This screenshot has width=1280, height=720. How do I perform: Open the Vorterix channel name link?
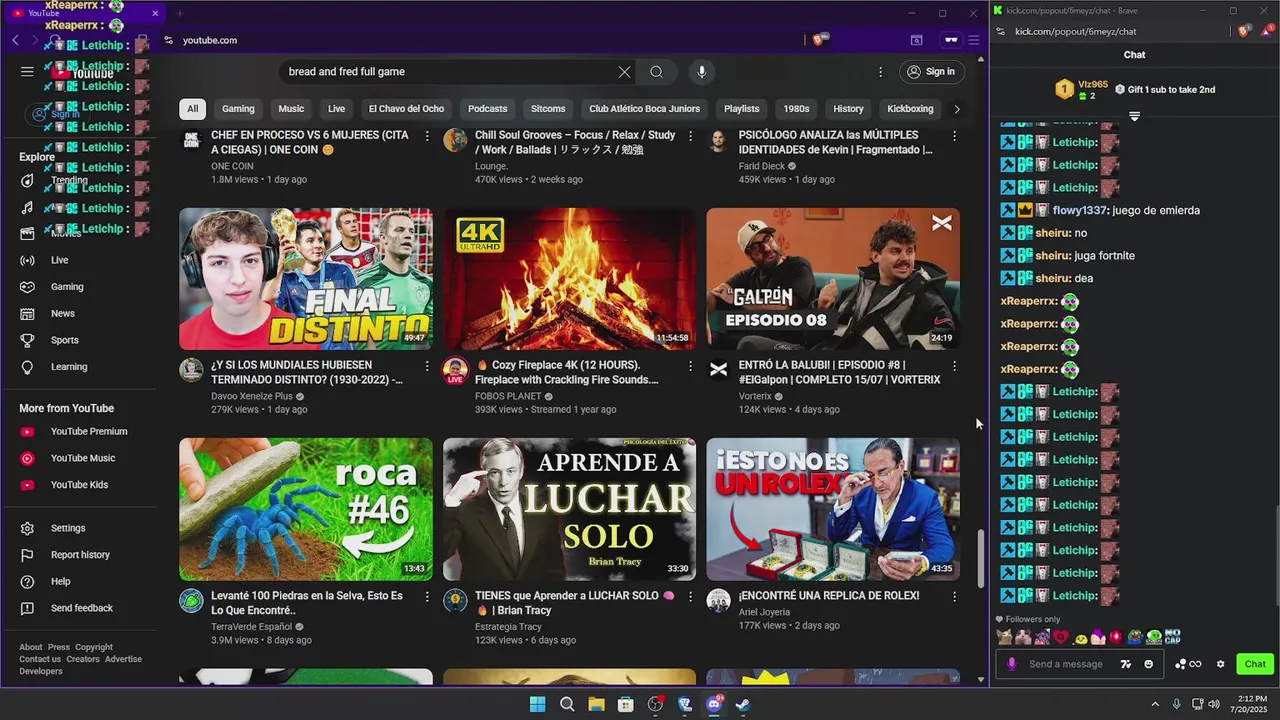755,396
